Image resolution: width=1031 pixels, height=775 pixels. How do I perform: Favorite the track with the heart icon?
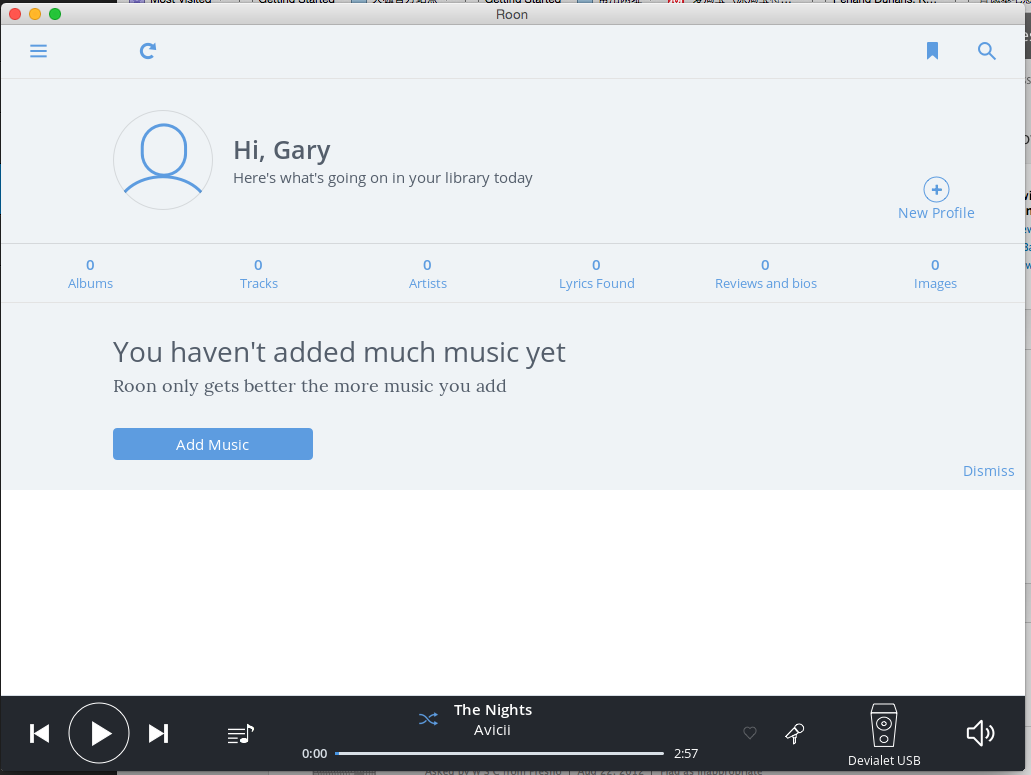[750, 733]
